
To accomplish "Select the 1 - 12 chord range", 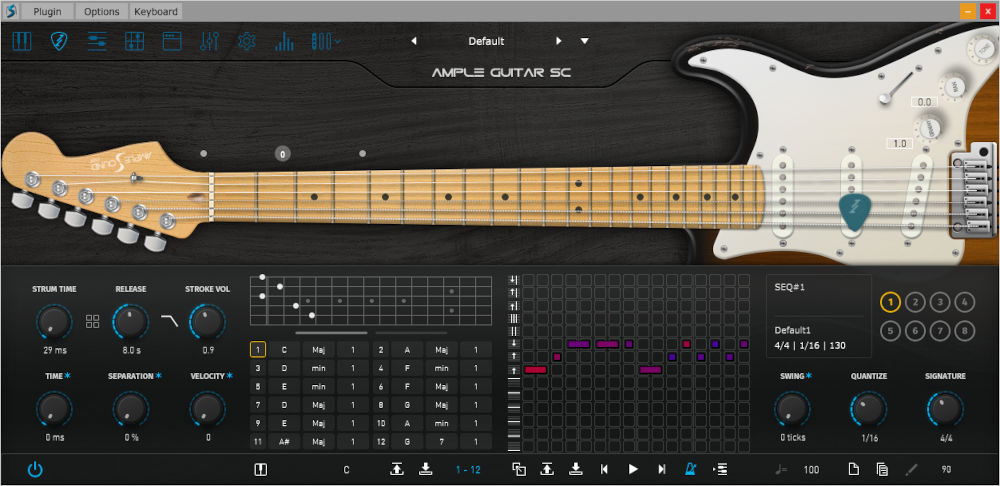I will point(468,470).
